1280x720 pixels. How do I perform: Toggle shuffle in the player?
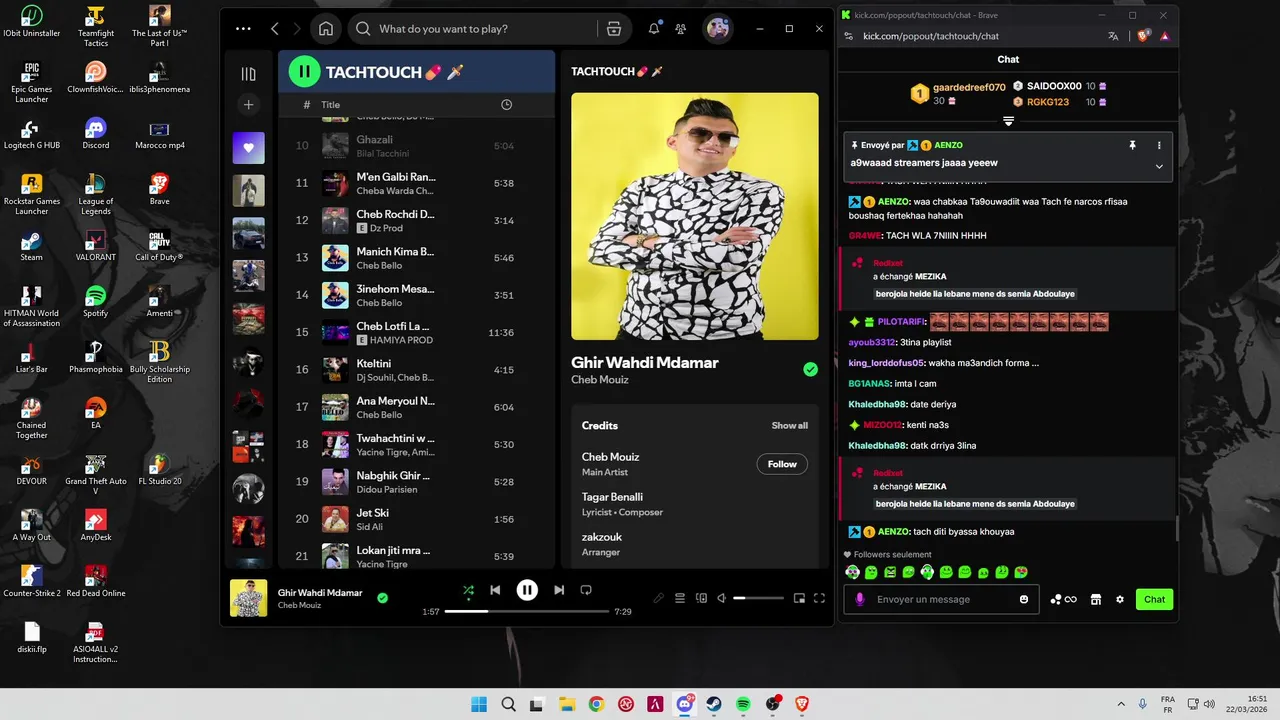468,590
